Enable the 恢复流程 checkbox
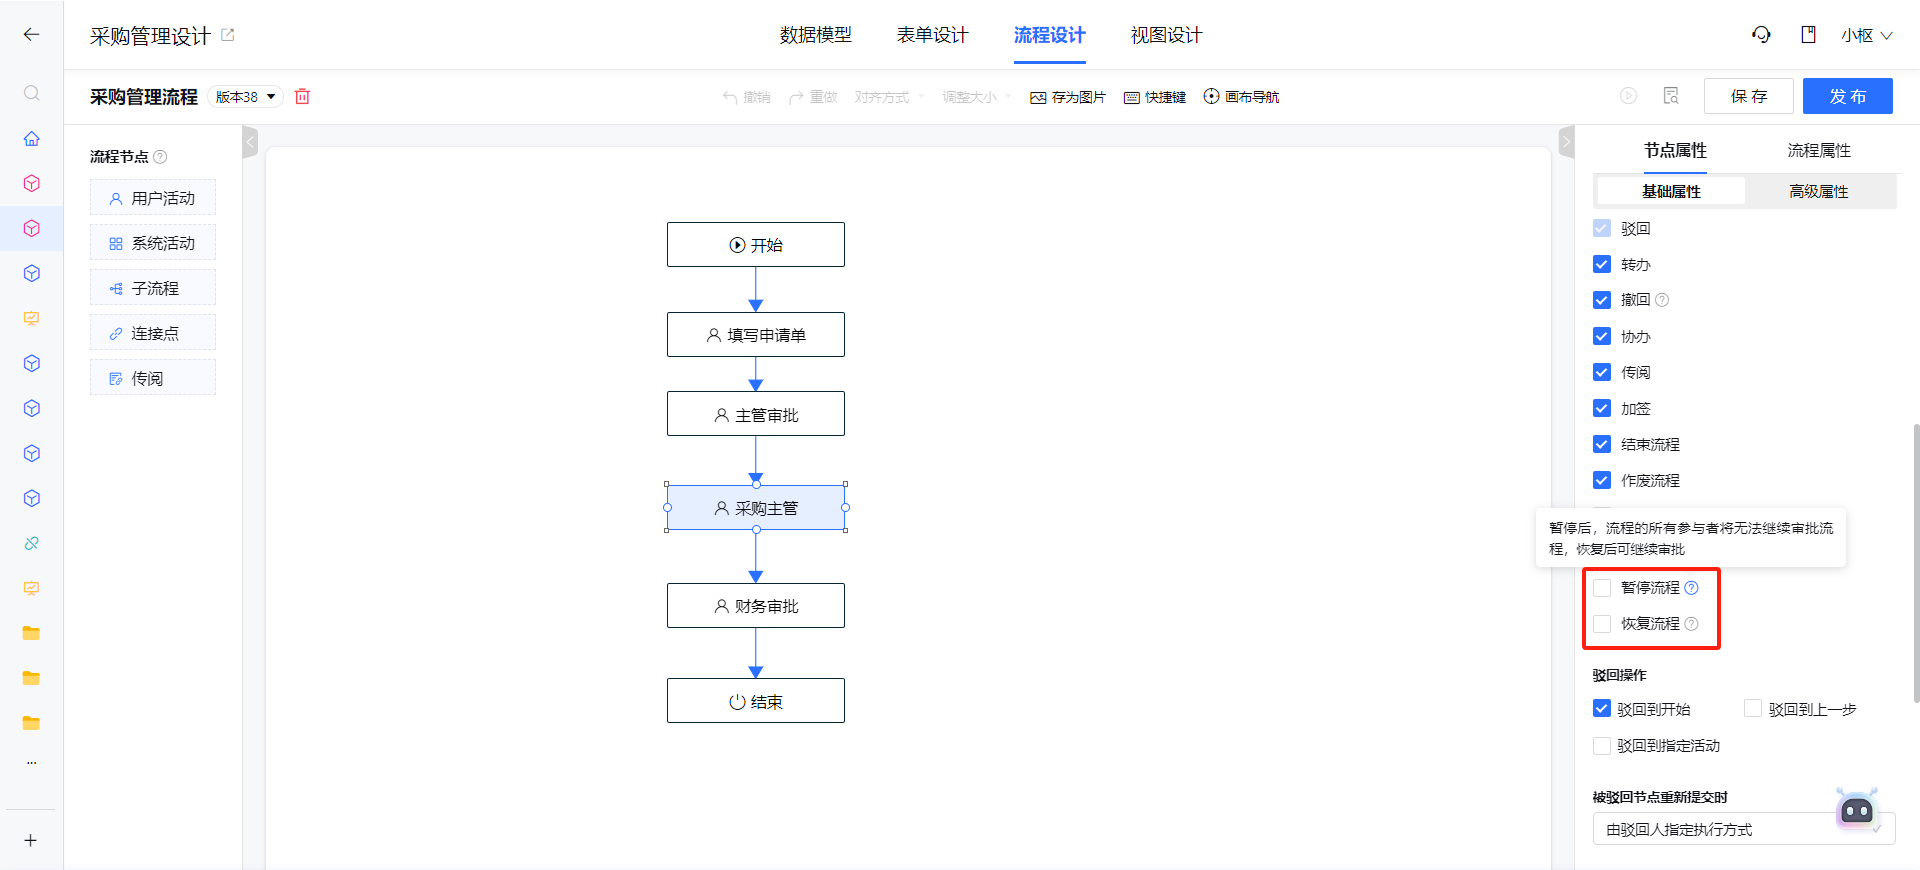Image resolution: width=1920 pixels, height=870 pixels. click(x=1602, y=624)
